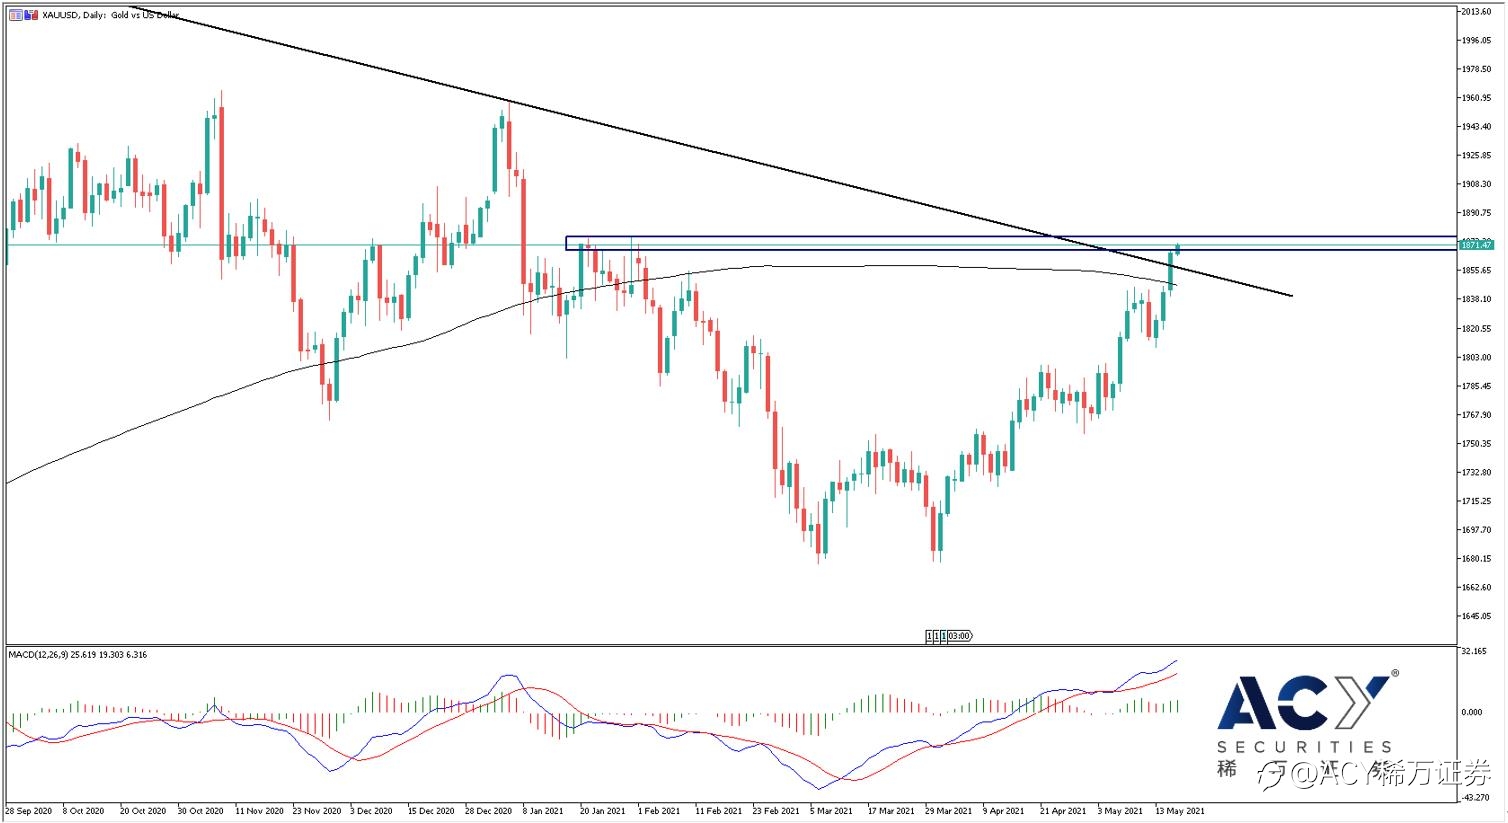Click the 1767.90 price scale label
Image resolution: width=1508 pixels, height=823 pixels.
[1476, 415]
